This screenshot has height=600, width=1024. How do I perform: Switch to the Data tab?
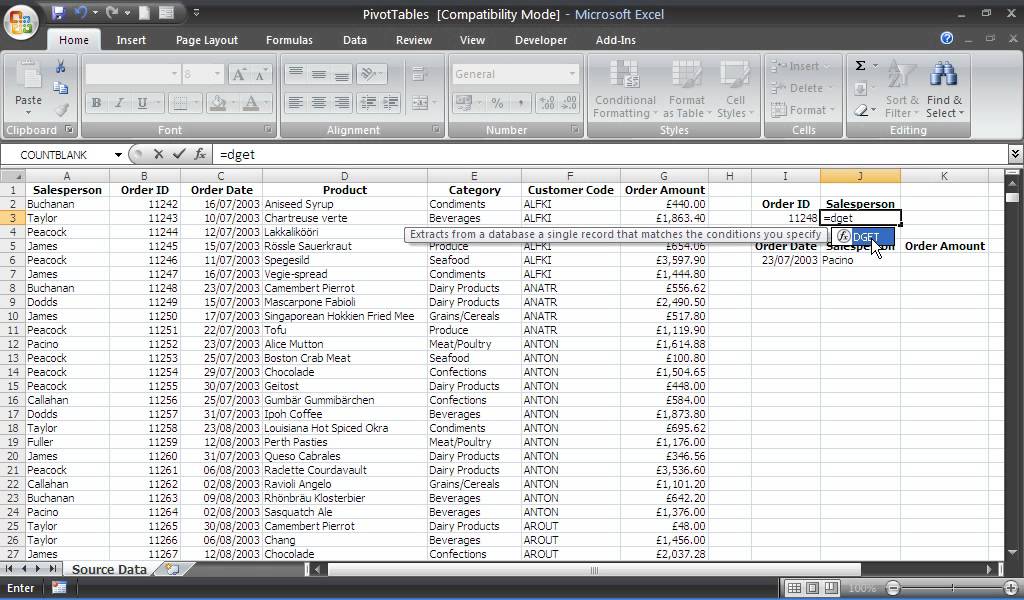point(355,40)
